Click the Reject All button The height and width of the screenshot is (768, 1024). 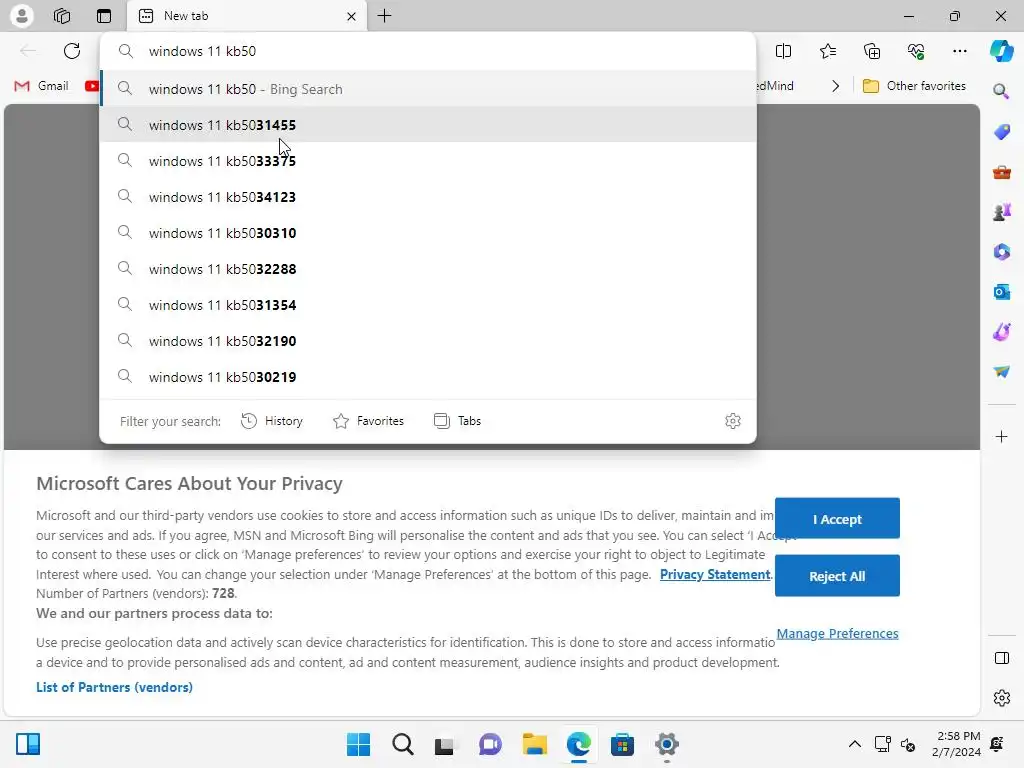[x=837, y=575]
